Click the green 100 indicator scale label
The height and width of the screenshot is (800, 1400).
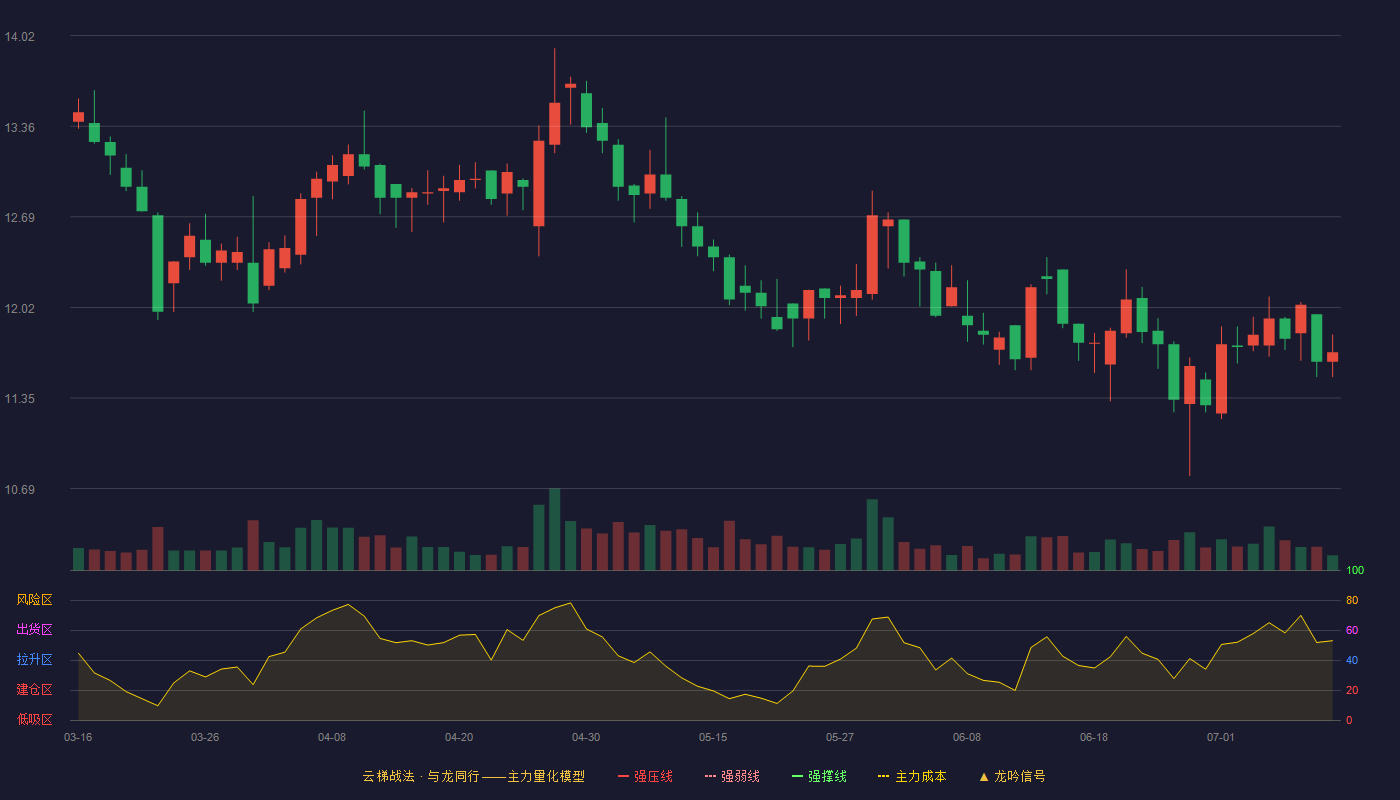click(x=1355, y=570)
